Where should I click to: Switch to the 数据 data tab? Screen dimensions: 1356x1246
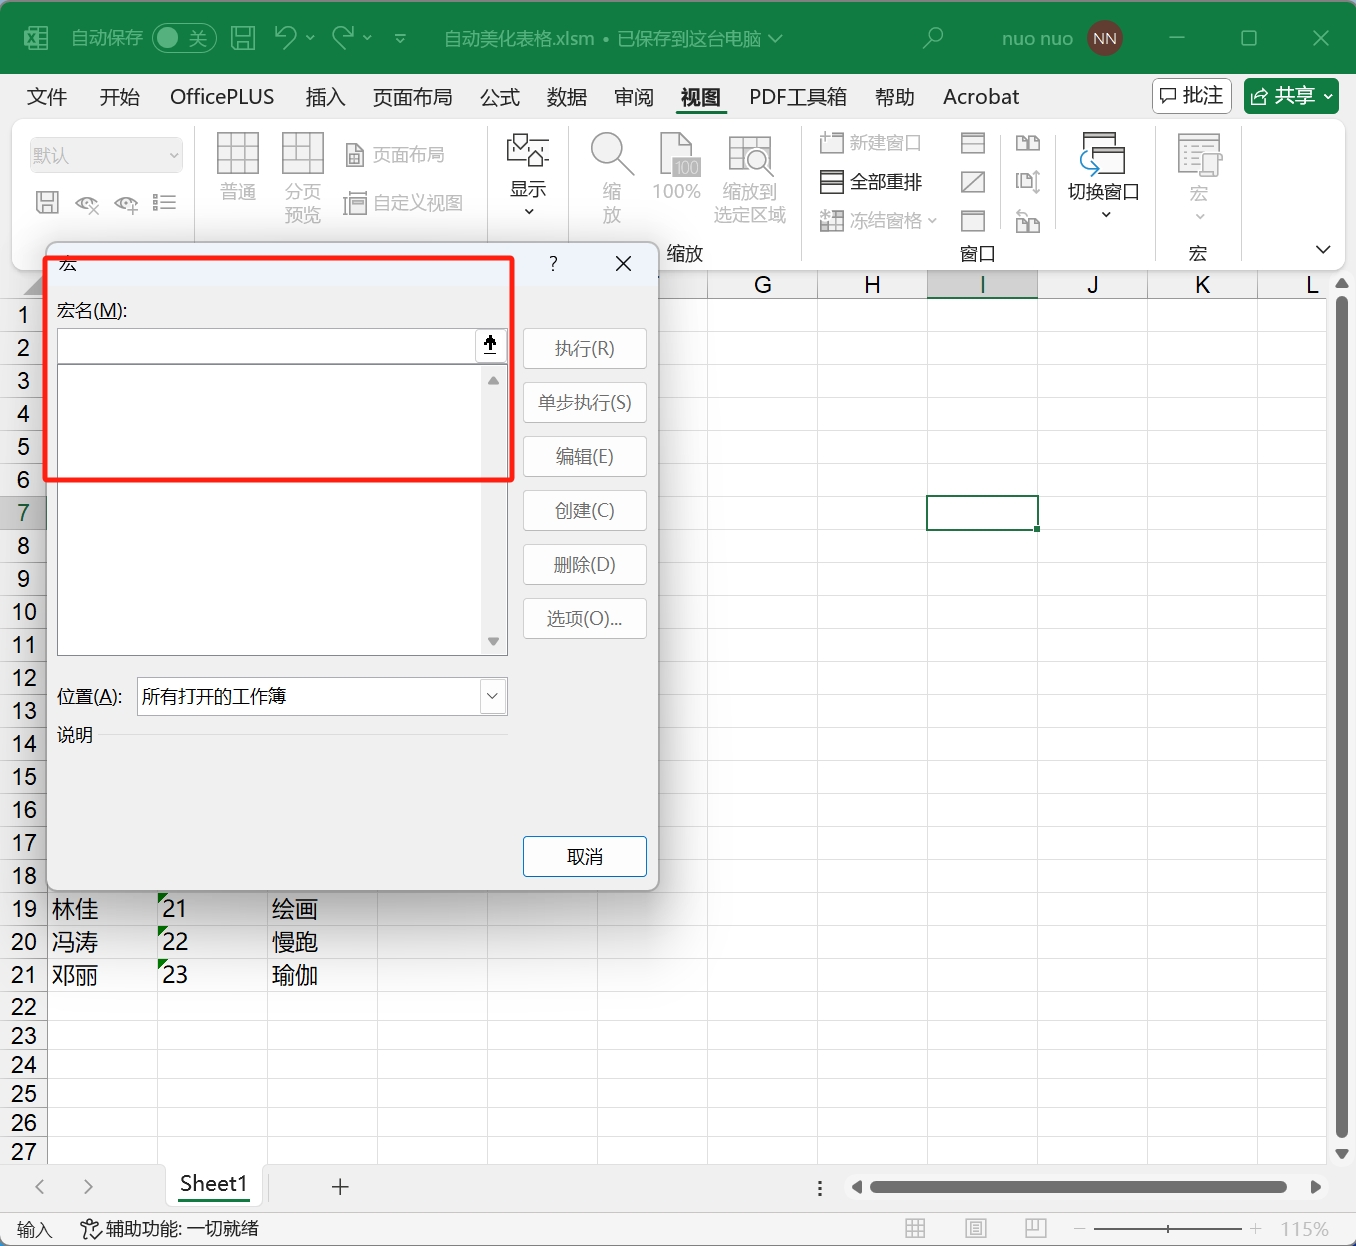566,97
